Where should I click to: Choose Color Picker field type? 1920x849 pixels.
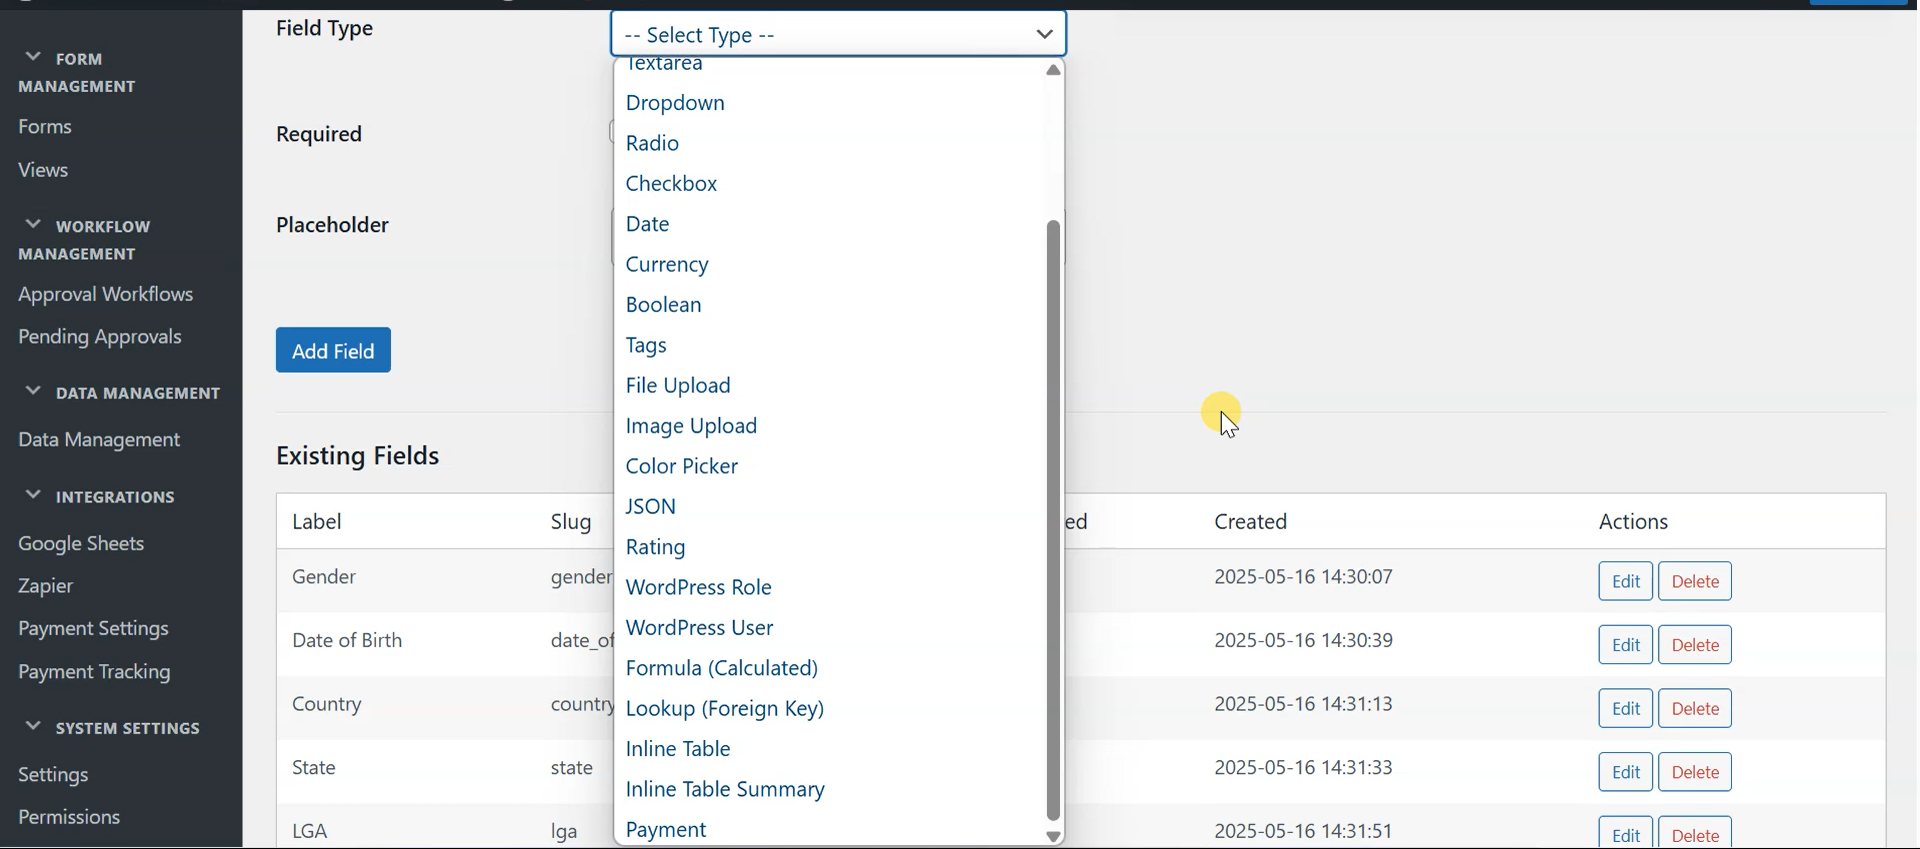[x=828, y=466]
